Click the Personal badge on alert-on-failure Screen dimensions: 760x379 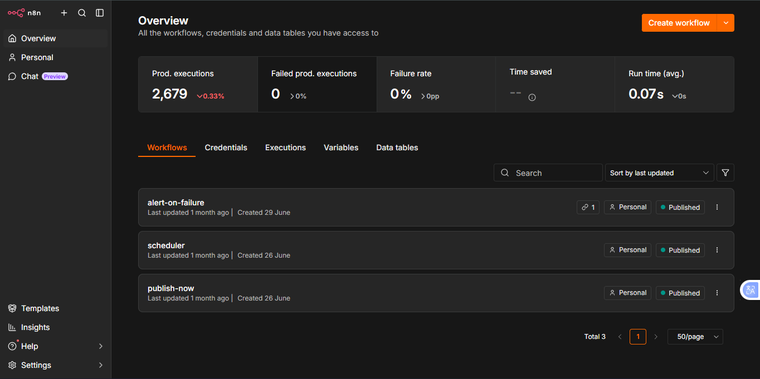tap(628, 207)
